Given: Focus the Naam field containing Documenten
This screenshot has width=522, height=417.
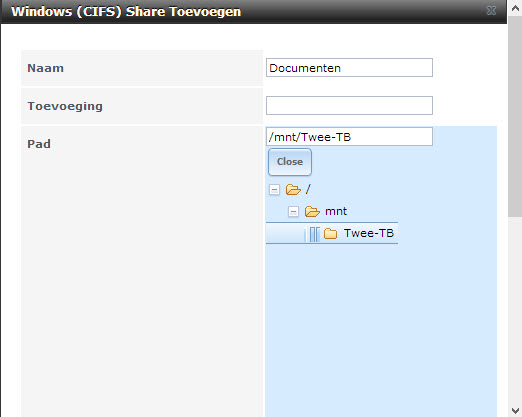Looking at the screenshot, I should 349,68.
